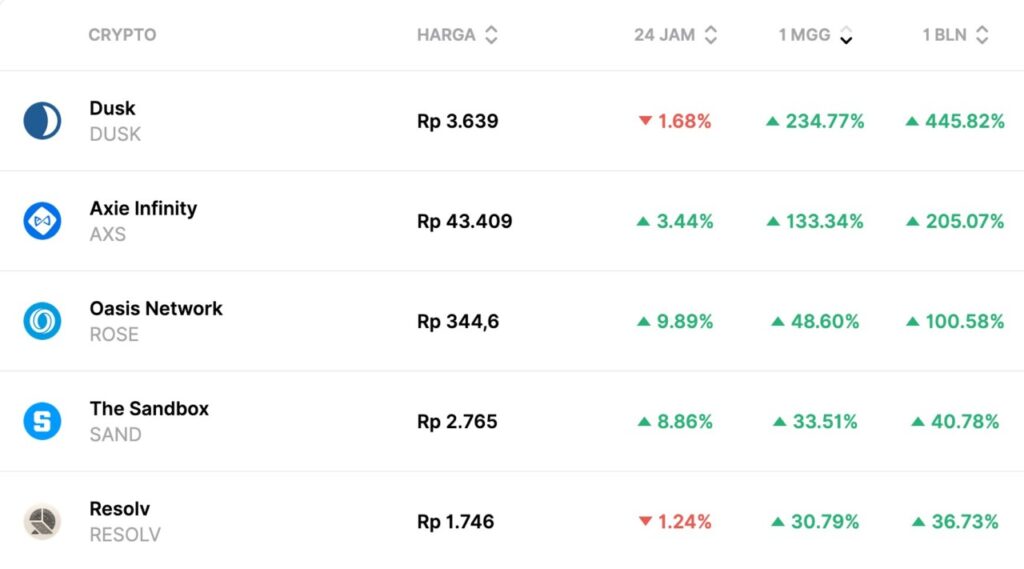1024x569 pixels.
Task: Toggle the 1 MGG sort arrow
Action: pyautogui.click(x=846, y=36)
